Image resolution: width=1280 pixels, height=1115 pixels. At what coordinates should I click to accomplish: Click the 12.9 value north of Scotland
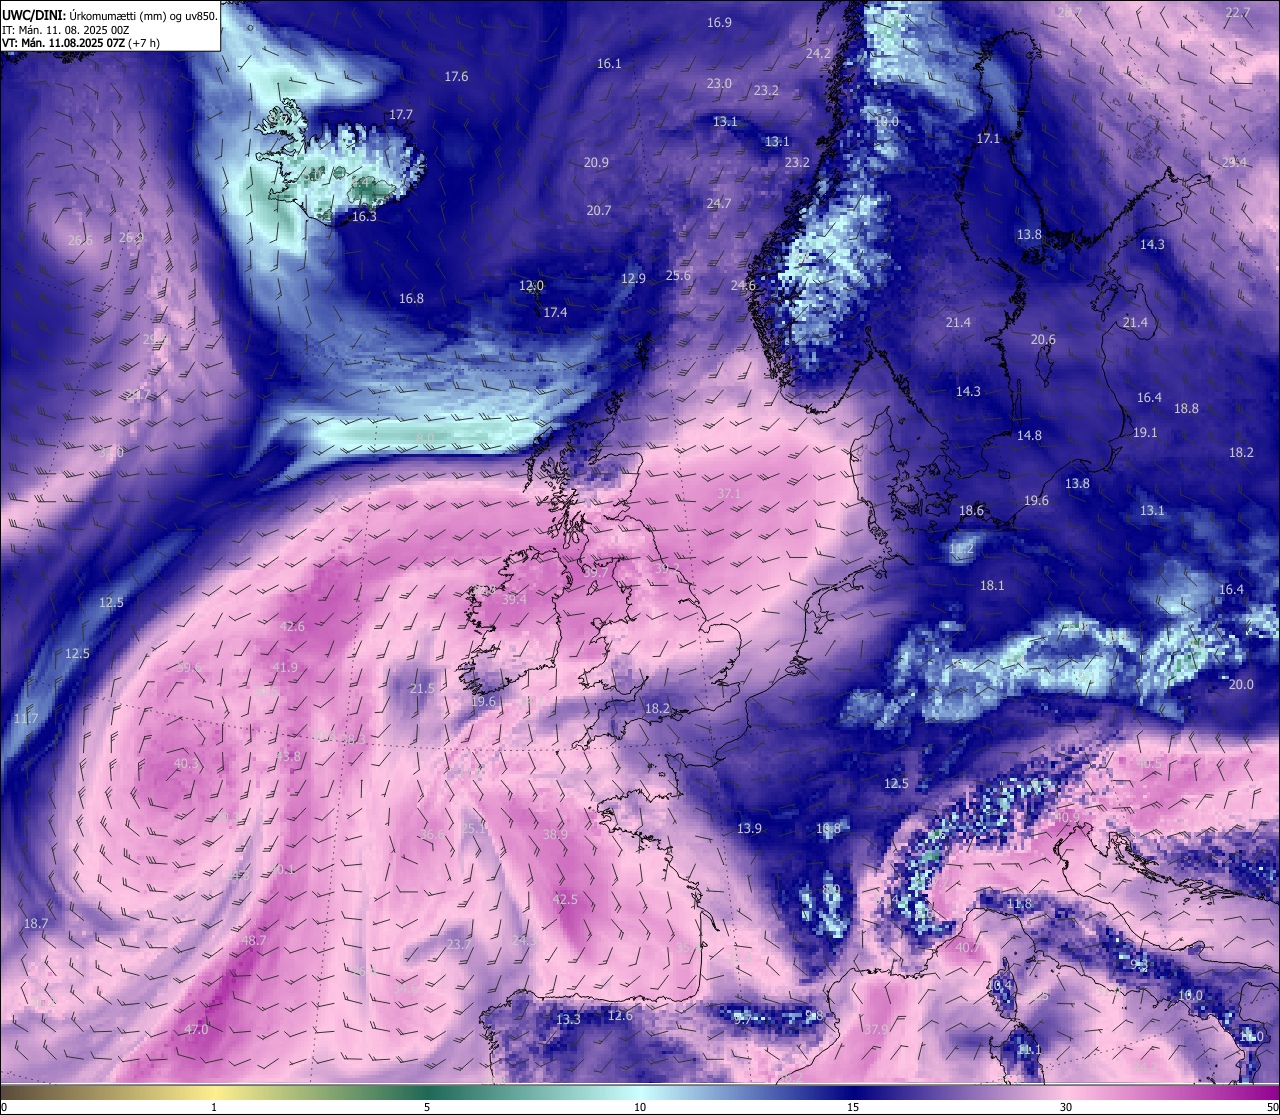click(x=633, y=278)
